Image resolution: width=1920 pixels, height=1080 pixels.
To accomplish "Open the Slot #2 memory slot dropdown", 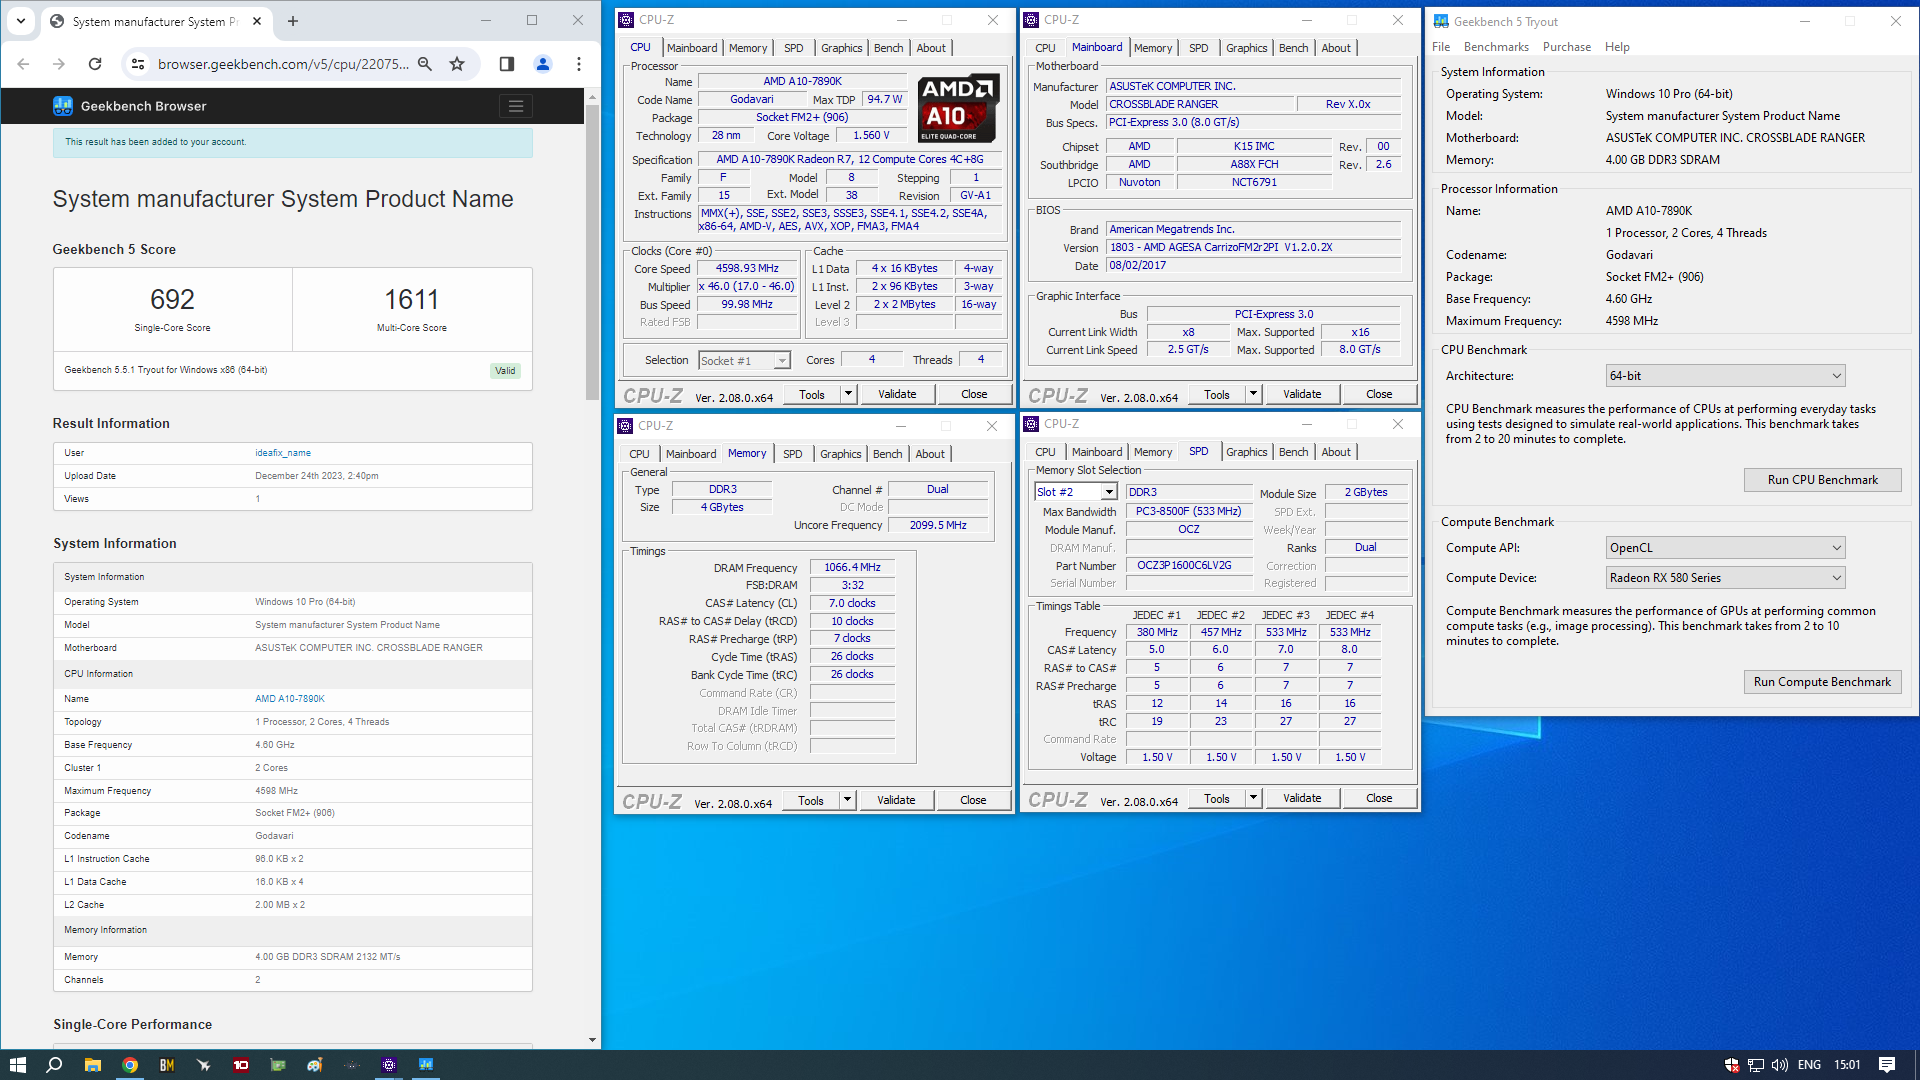I will pos(1075,492).
